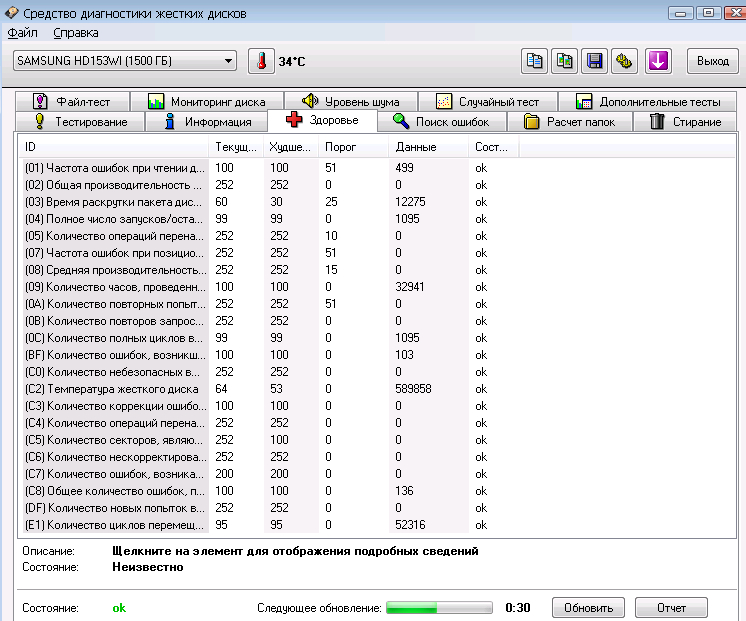Click the Выход button

pyautogui.click(x=713, y=61)
